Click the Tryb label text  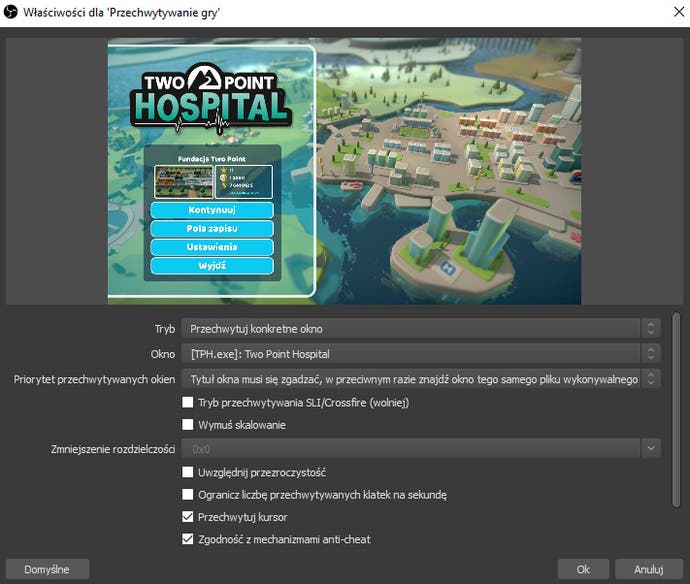tap(165, 329)
